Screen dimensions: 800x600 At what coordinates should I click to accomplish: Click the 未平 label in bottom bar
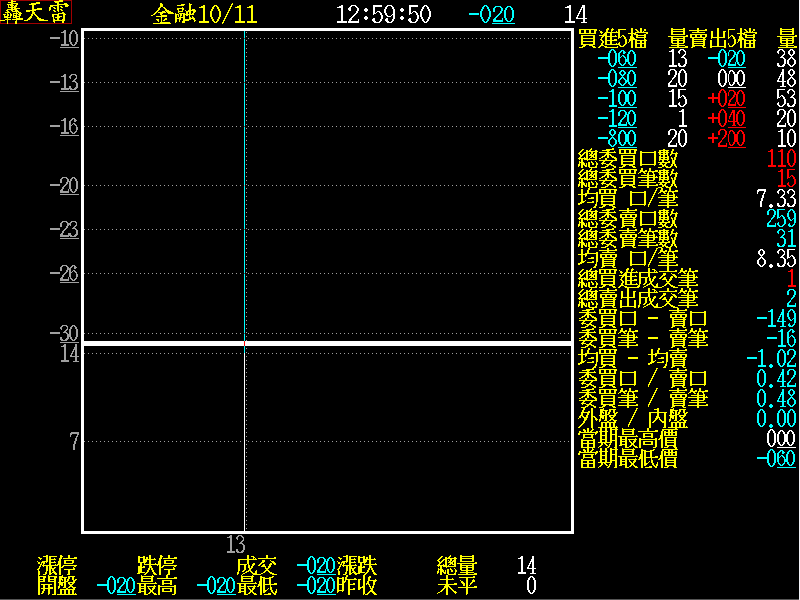(457, 586)
